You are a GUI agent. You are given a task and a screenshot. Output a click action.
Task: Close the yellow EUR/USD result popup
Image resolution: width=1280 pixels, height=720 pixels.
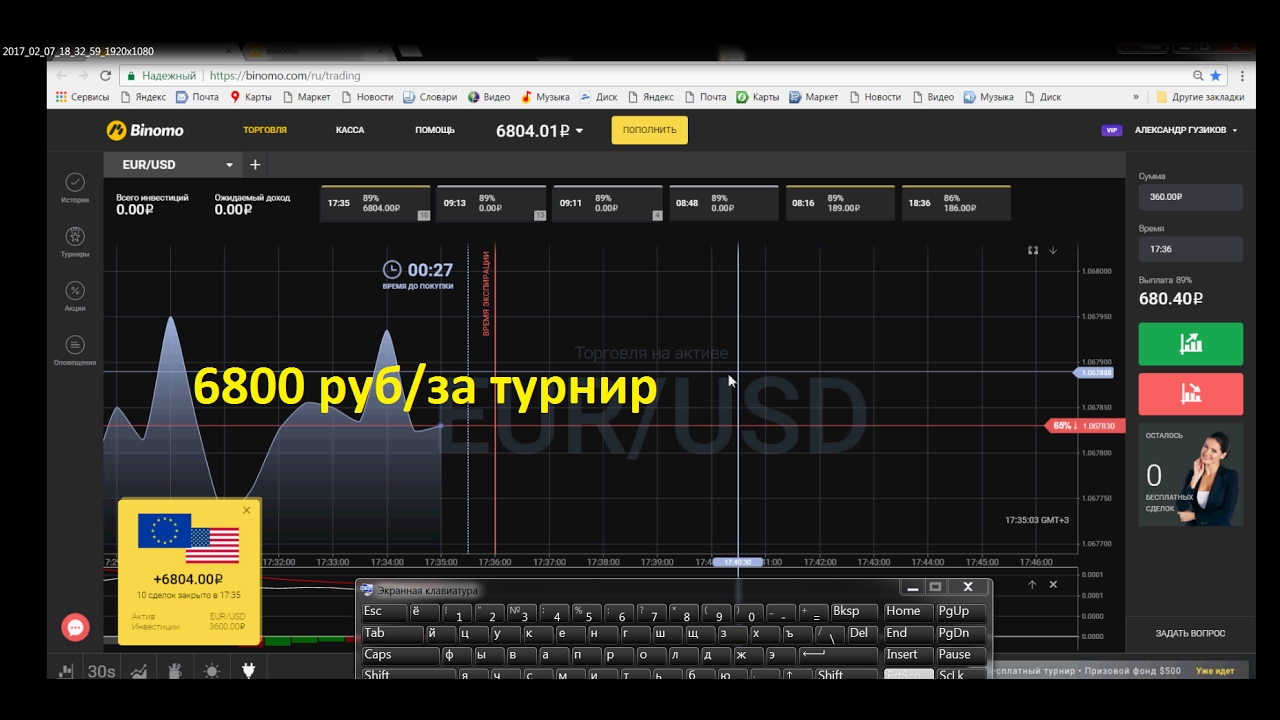[x=247, y=510]
